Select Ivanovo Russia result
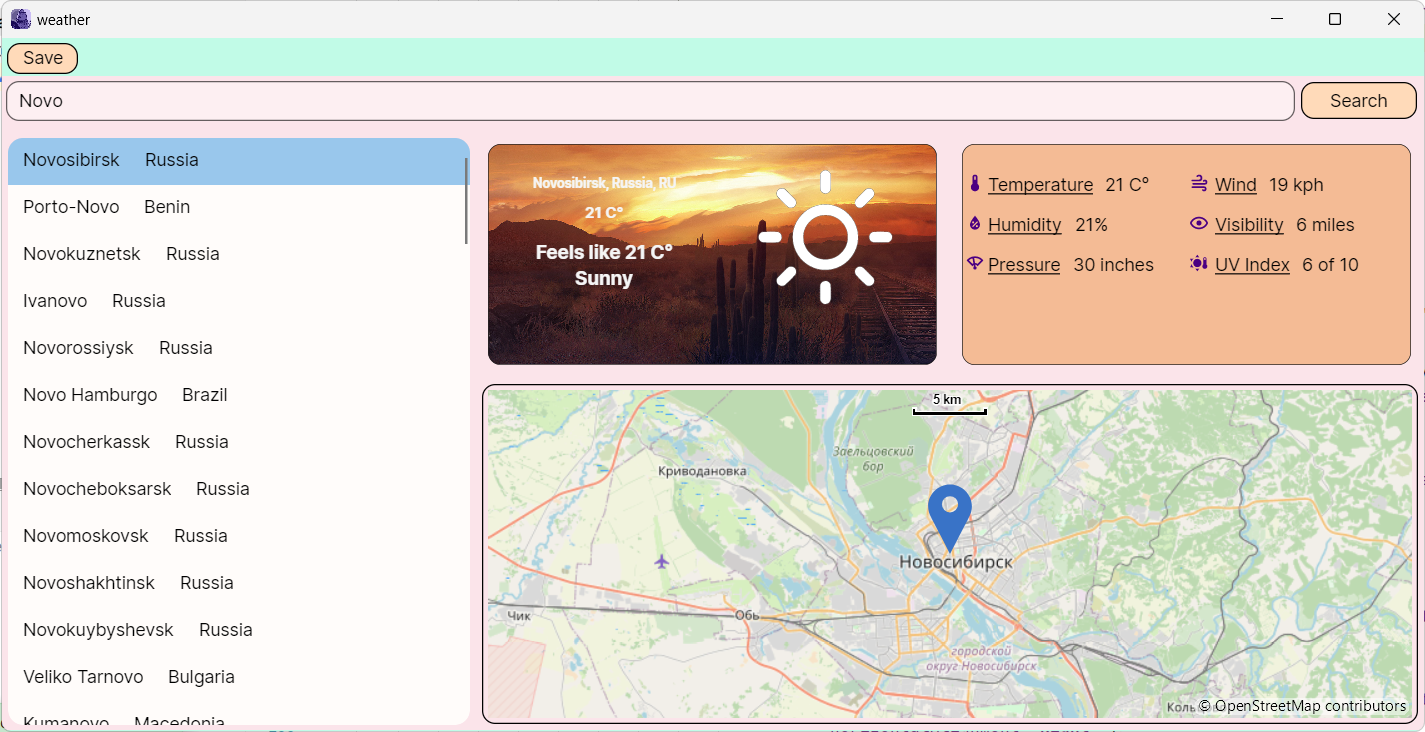1425x732 pixels. (x=238, y=301)
